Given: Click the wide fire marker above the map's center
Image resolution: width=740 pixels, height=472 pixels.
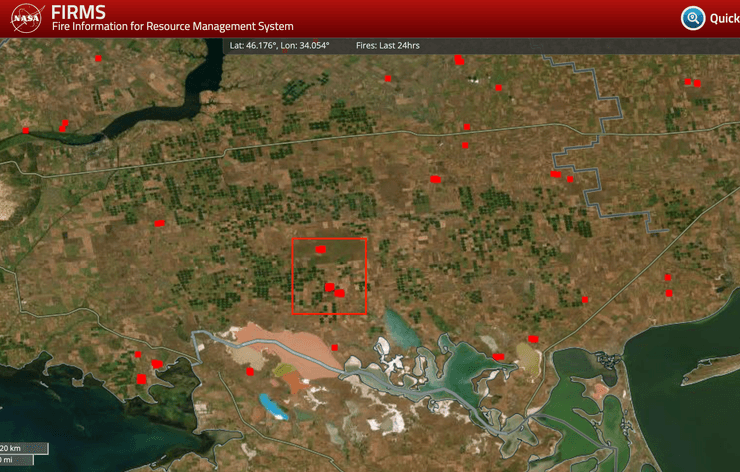Looking at the screenshot, I should pos(436,179).
